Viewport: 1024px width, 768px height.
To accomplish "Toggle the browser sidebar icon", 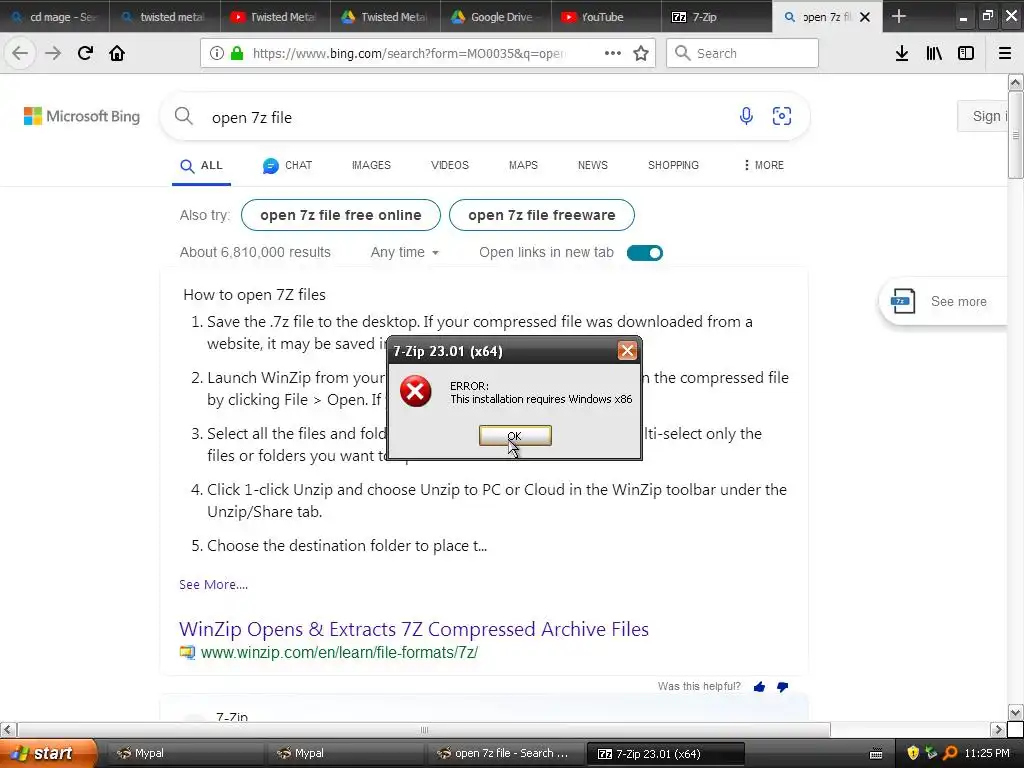I will tap(966, 53).
